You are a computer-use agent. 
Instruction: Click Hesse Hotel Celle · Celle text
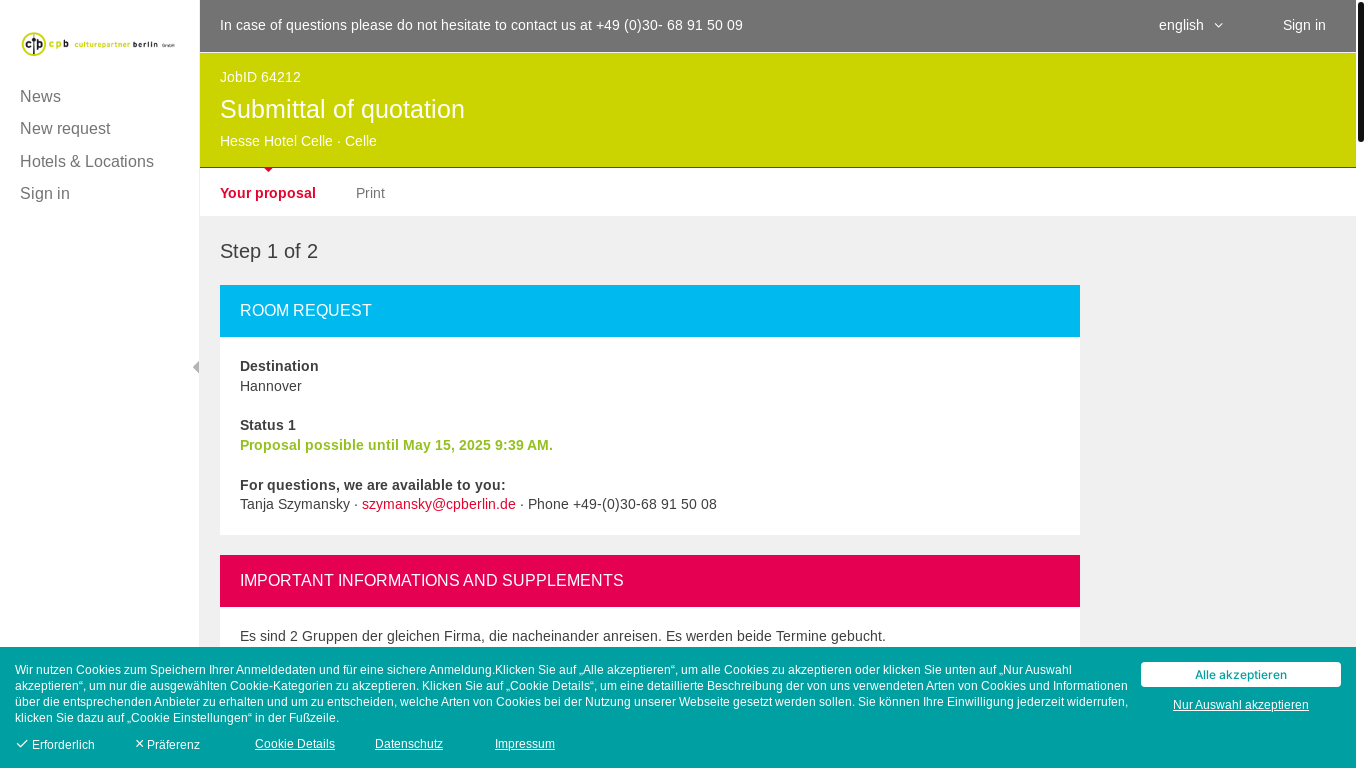pyautogui.click(x=298, y=141)
